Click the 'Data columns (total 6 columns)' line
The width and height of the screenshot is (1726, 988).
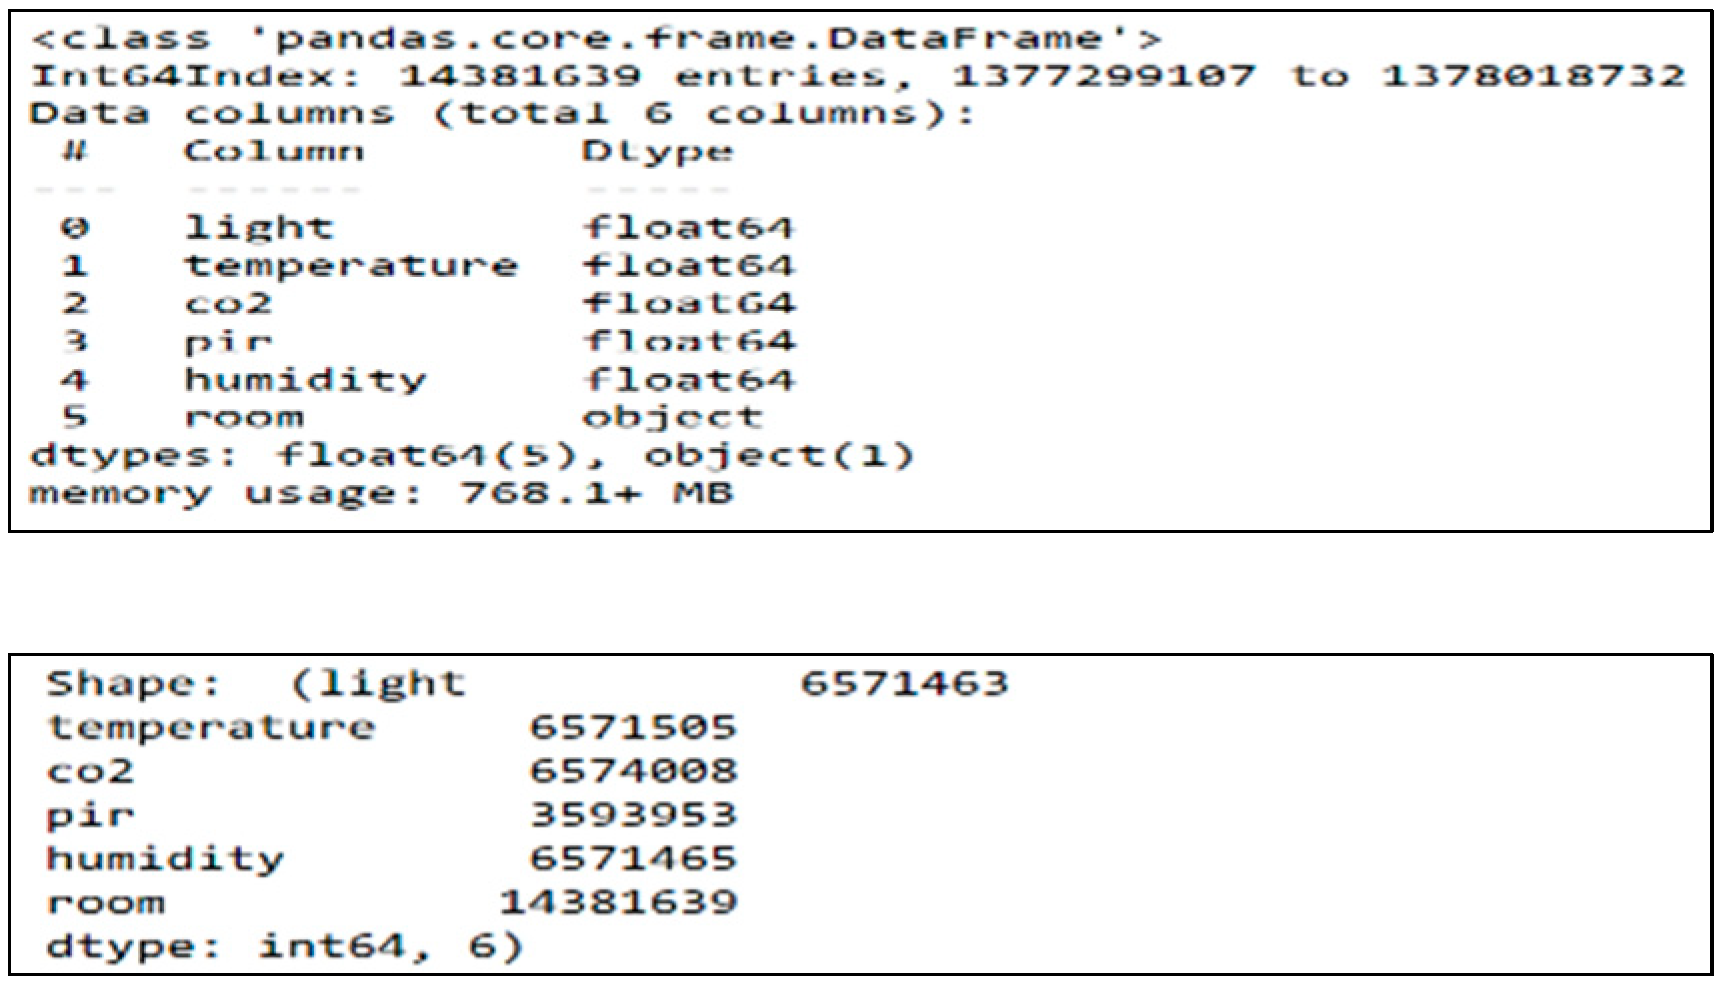[500, 113]
